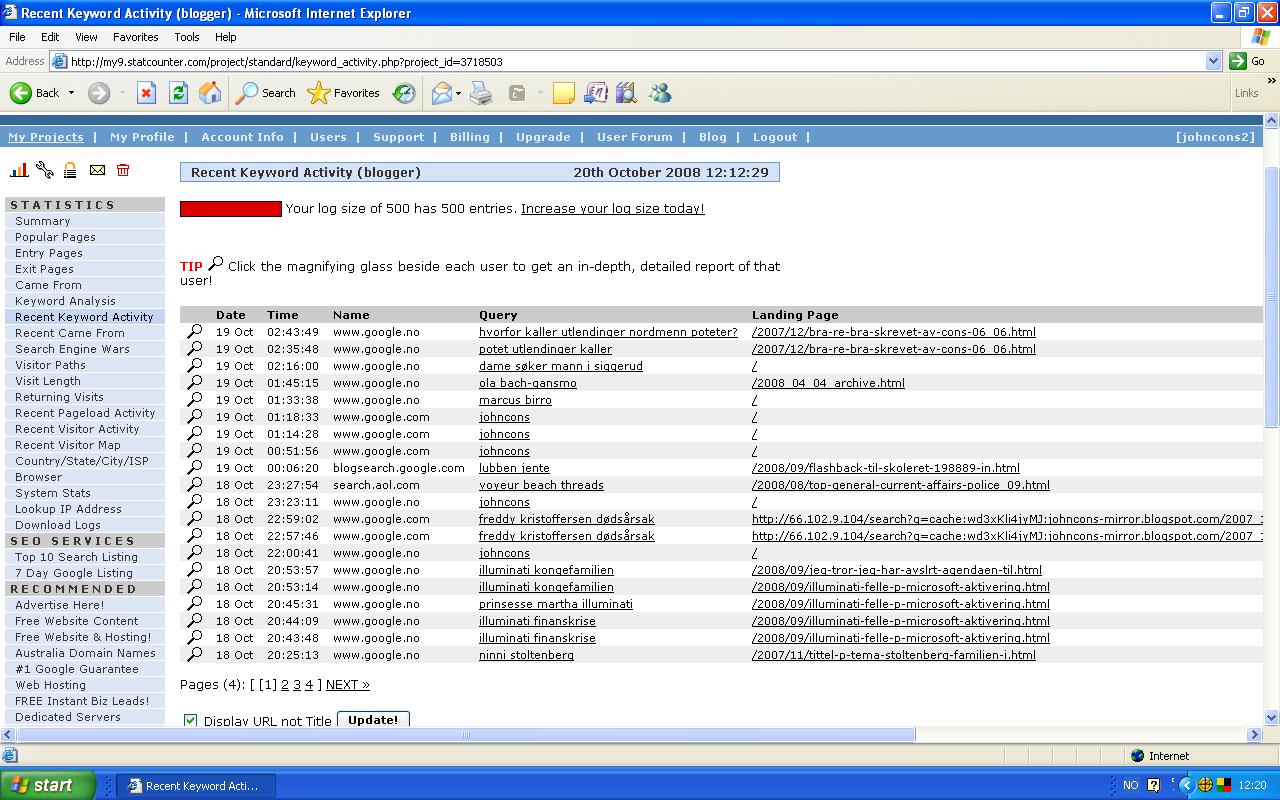Go to results page 3
The image size is (1280, 800).
coord(296,684)
